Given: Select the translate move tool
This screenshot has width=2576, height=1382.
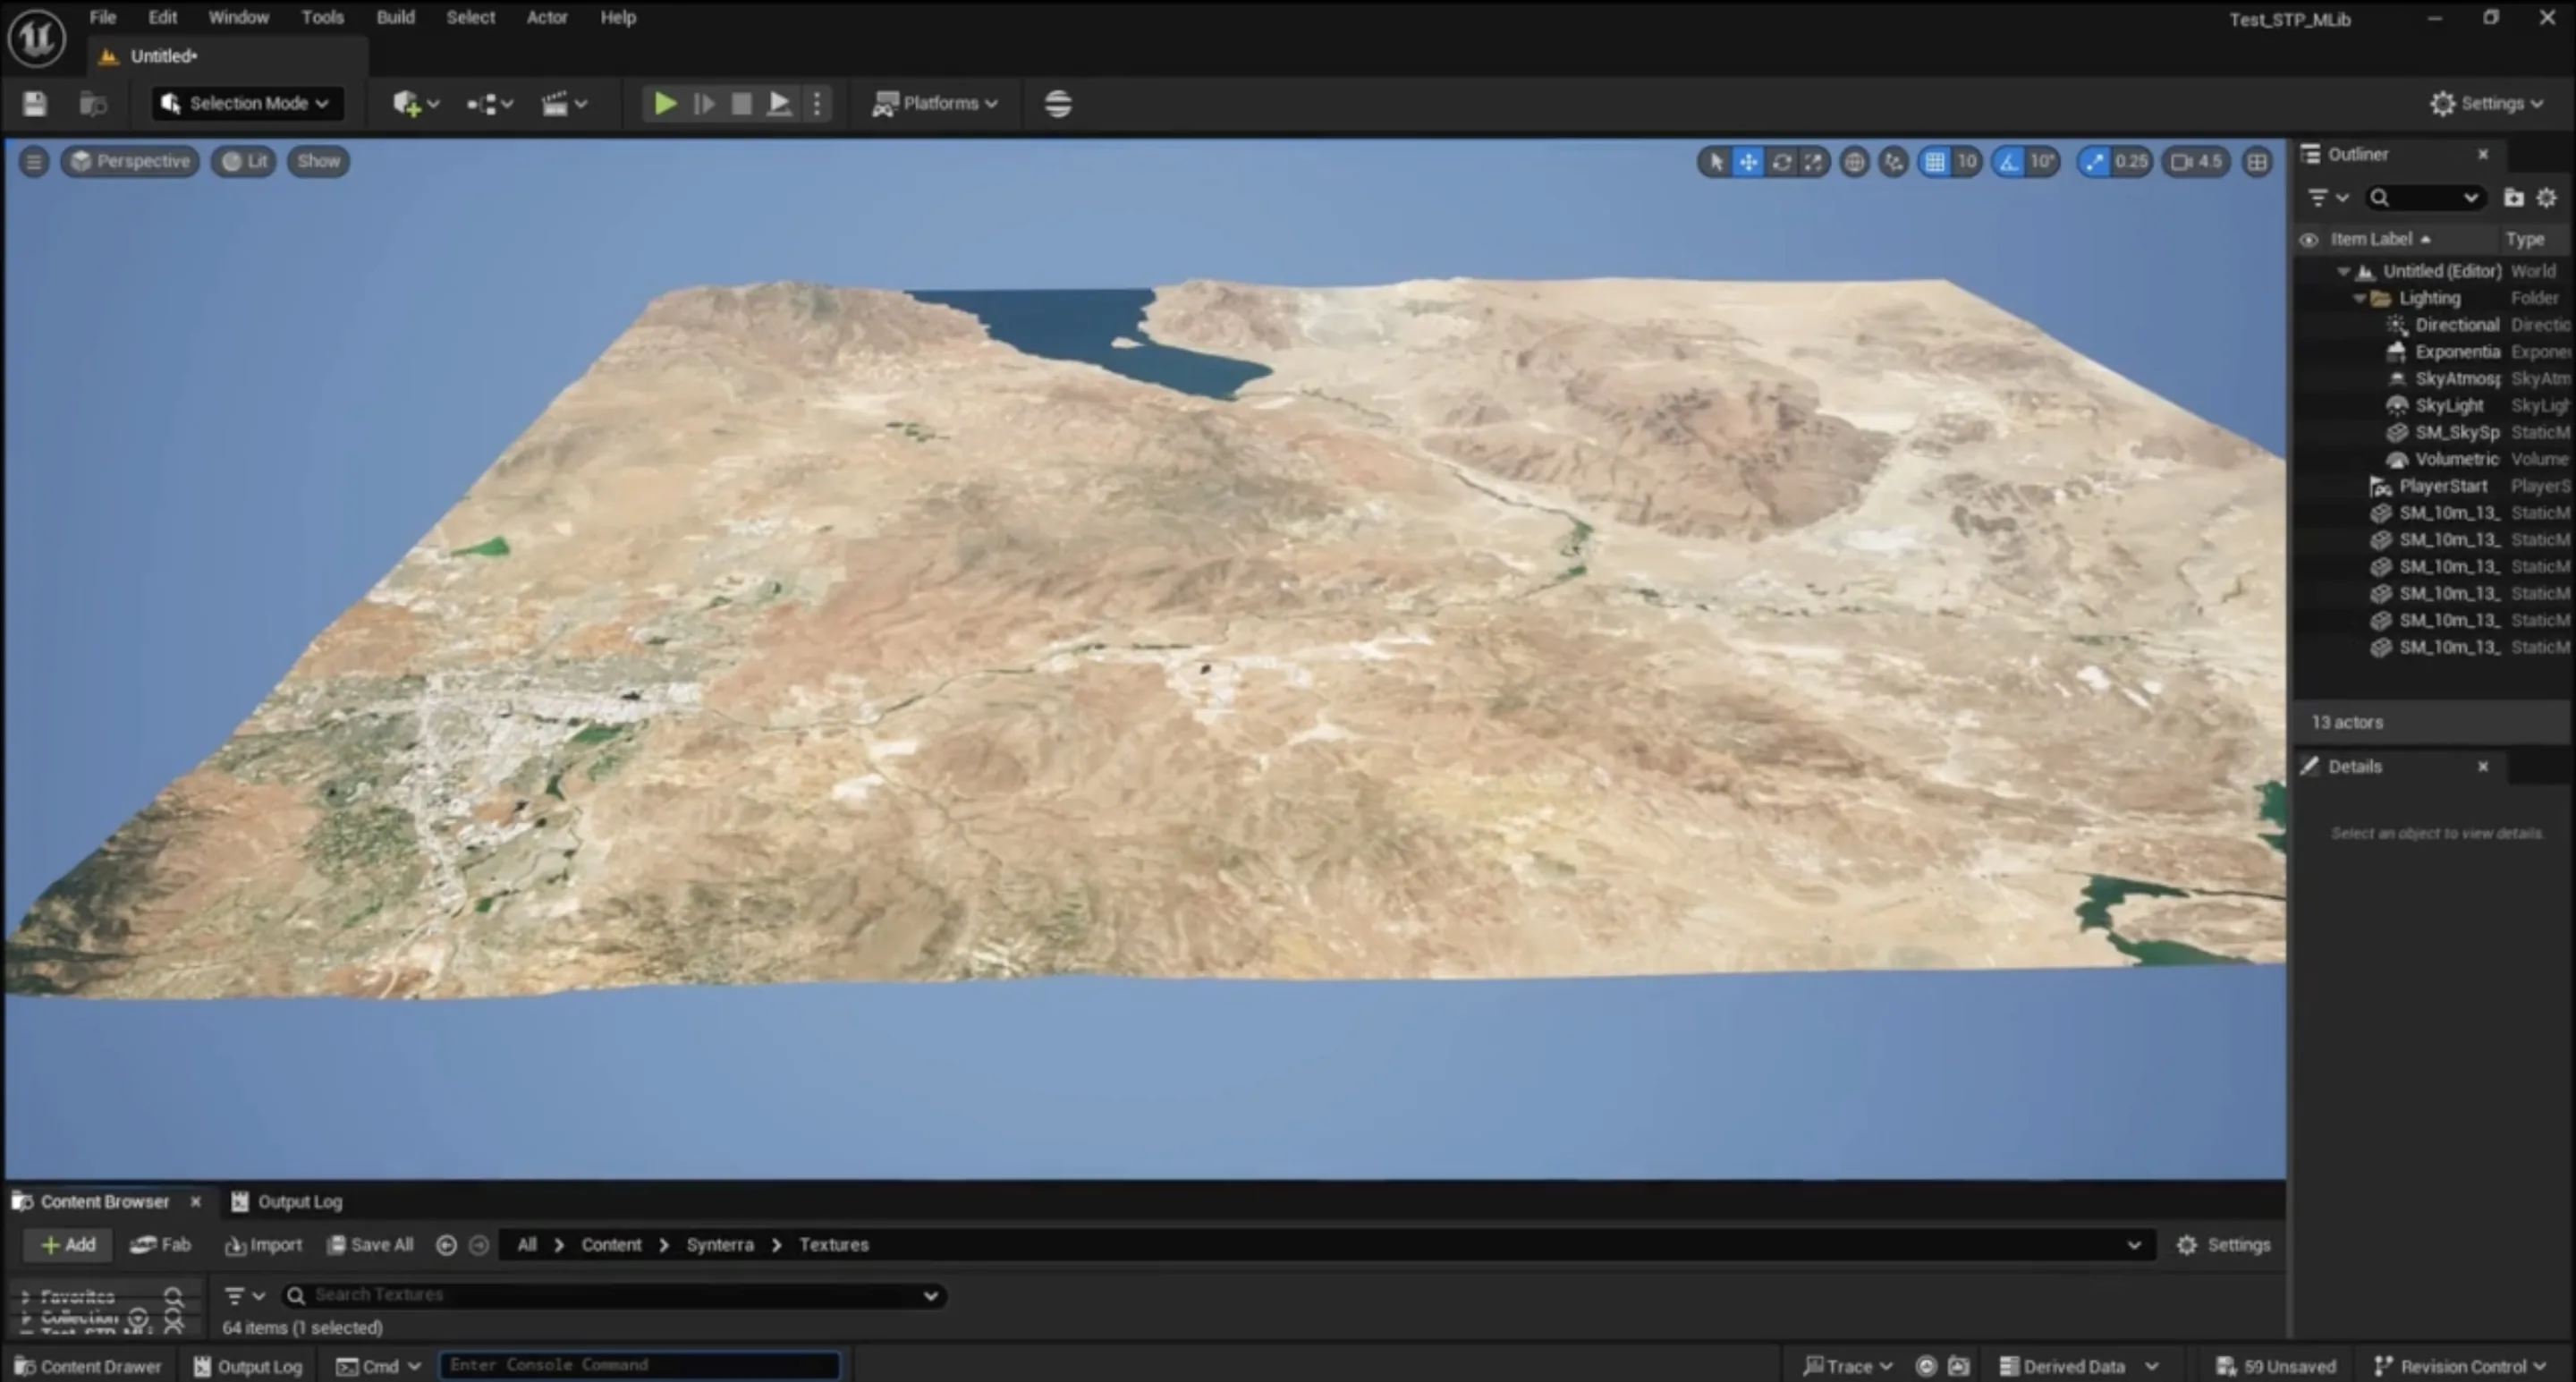Looking at the screenshot, I should pyautogui.click(x=1748, y=161).
